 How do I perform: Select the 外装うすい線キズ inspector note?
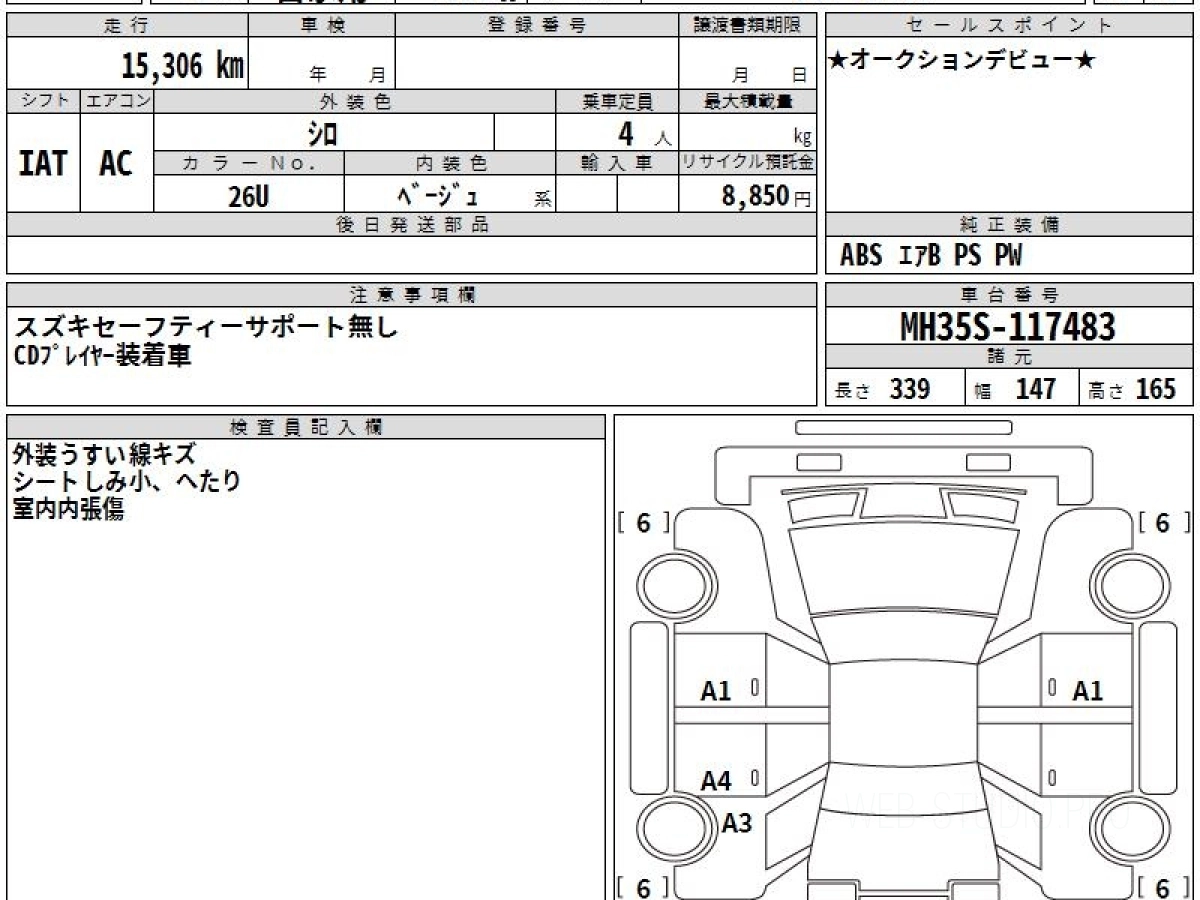coord(104,455)
